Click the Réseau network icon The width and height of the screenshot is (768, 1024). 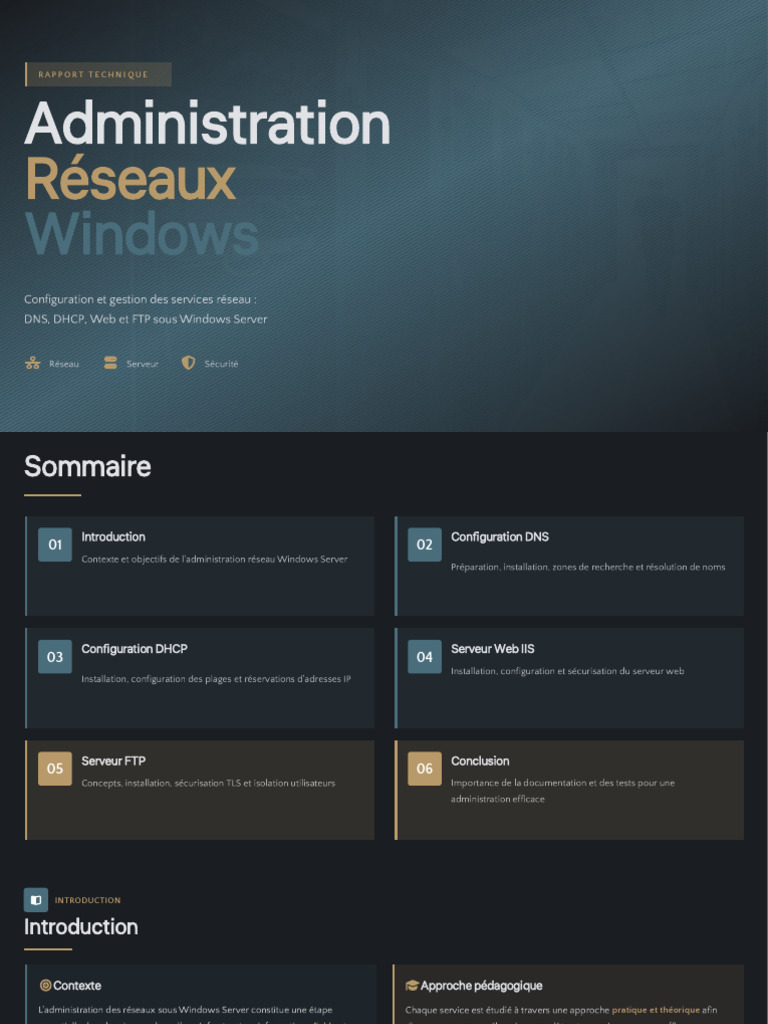pos(33,363)
